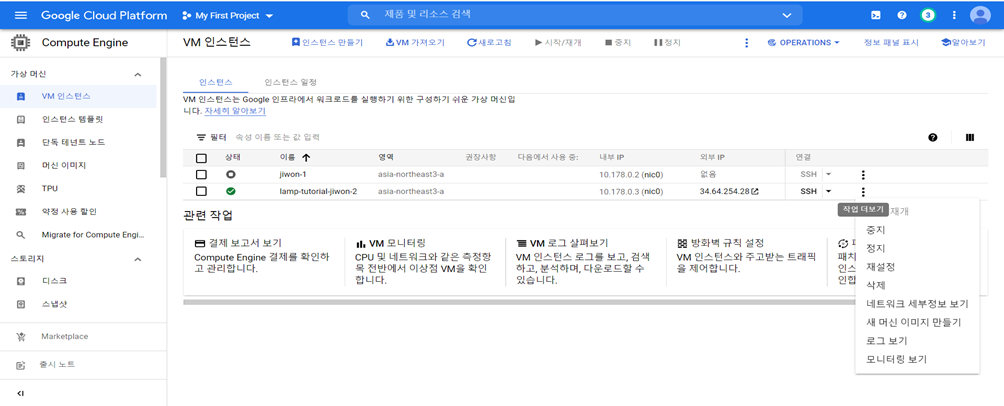
Task: Check the lamp-tutorial-jiwon-2 instance checkbox
Action: (x=201, y=191)
